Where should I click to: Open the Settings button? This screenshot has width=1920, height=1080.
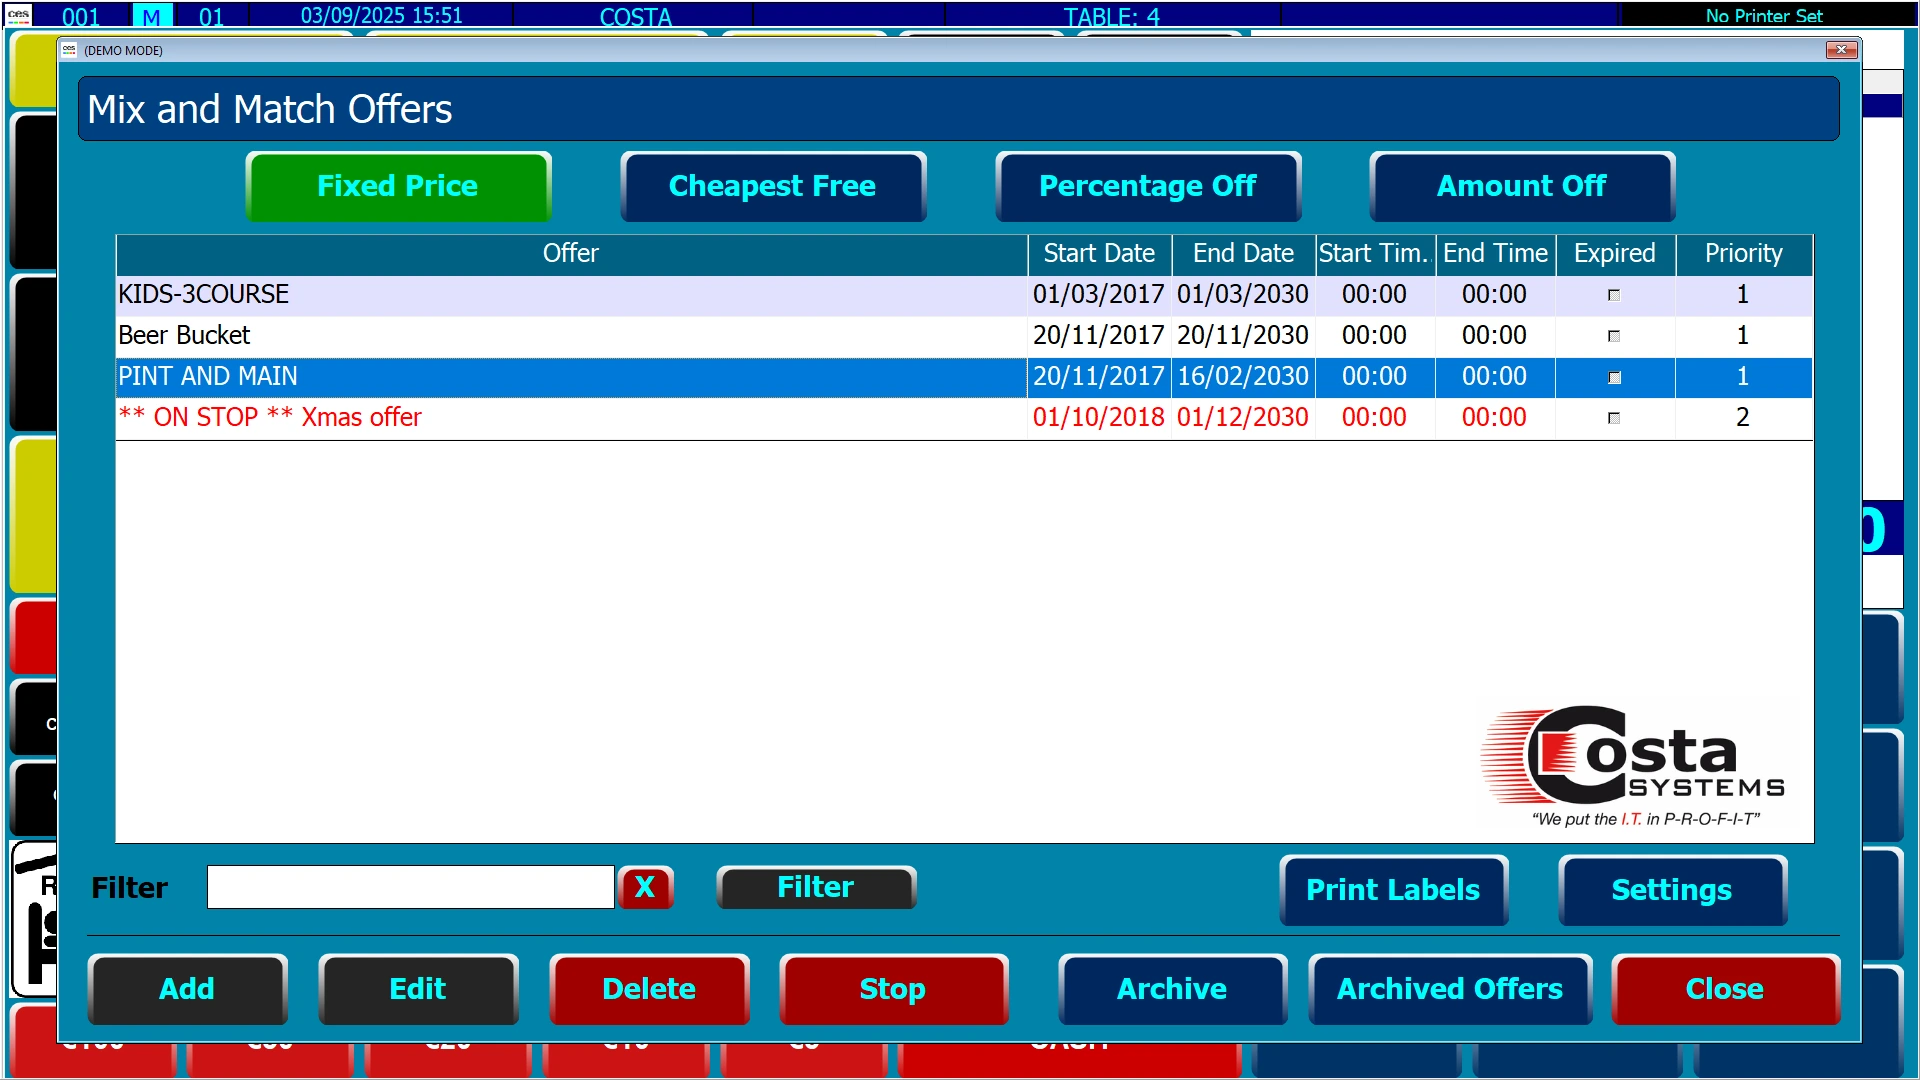[1671, 890]
